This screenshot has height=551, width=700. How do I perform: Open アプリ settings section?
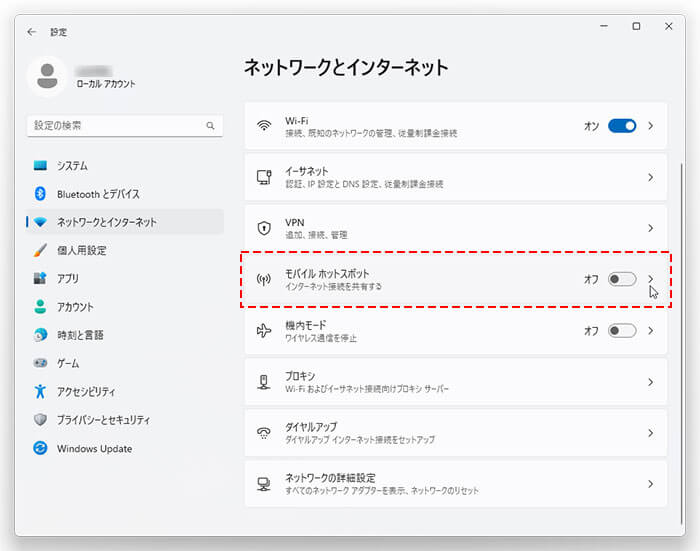point(125,278)
